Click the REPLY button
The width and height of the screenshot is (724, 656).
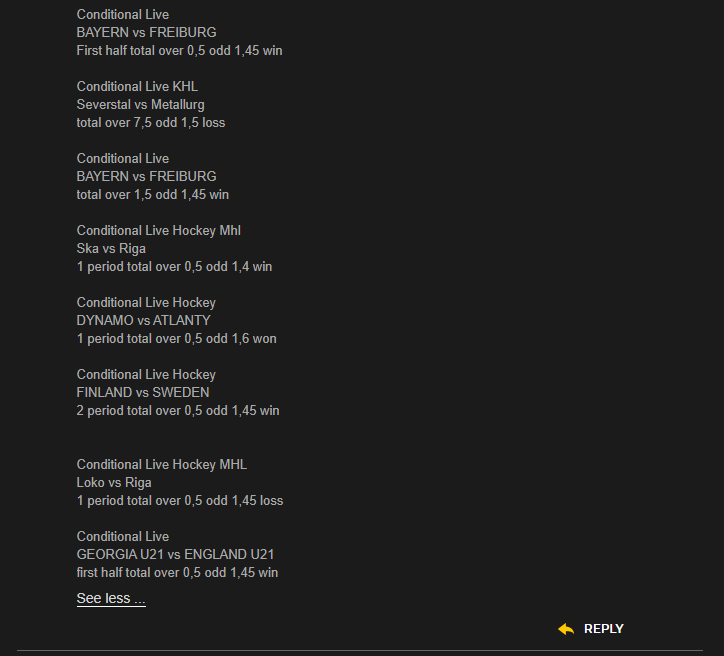(x=603, y=629)
